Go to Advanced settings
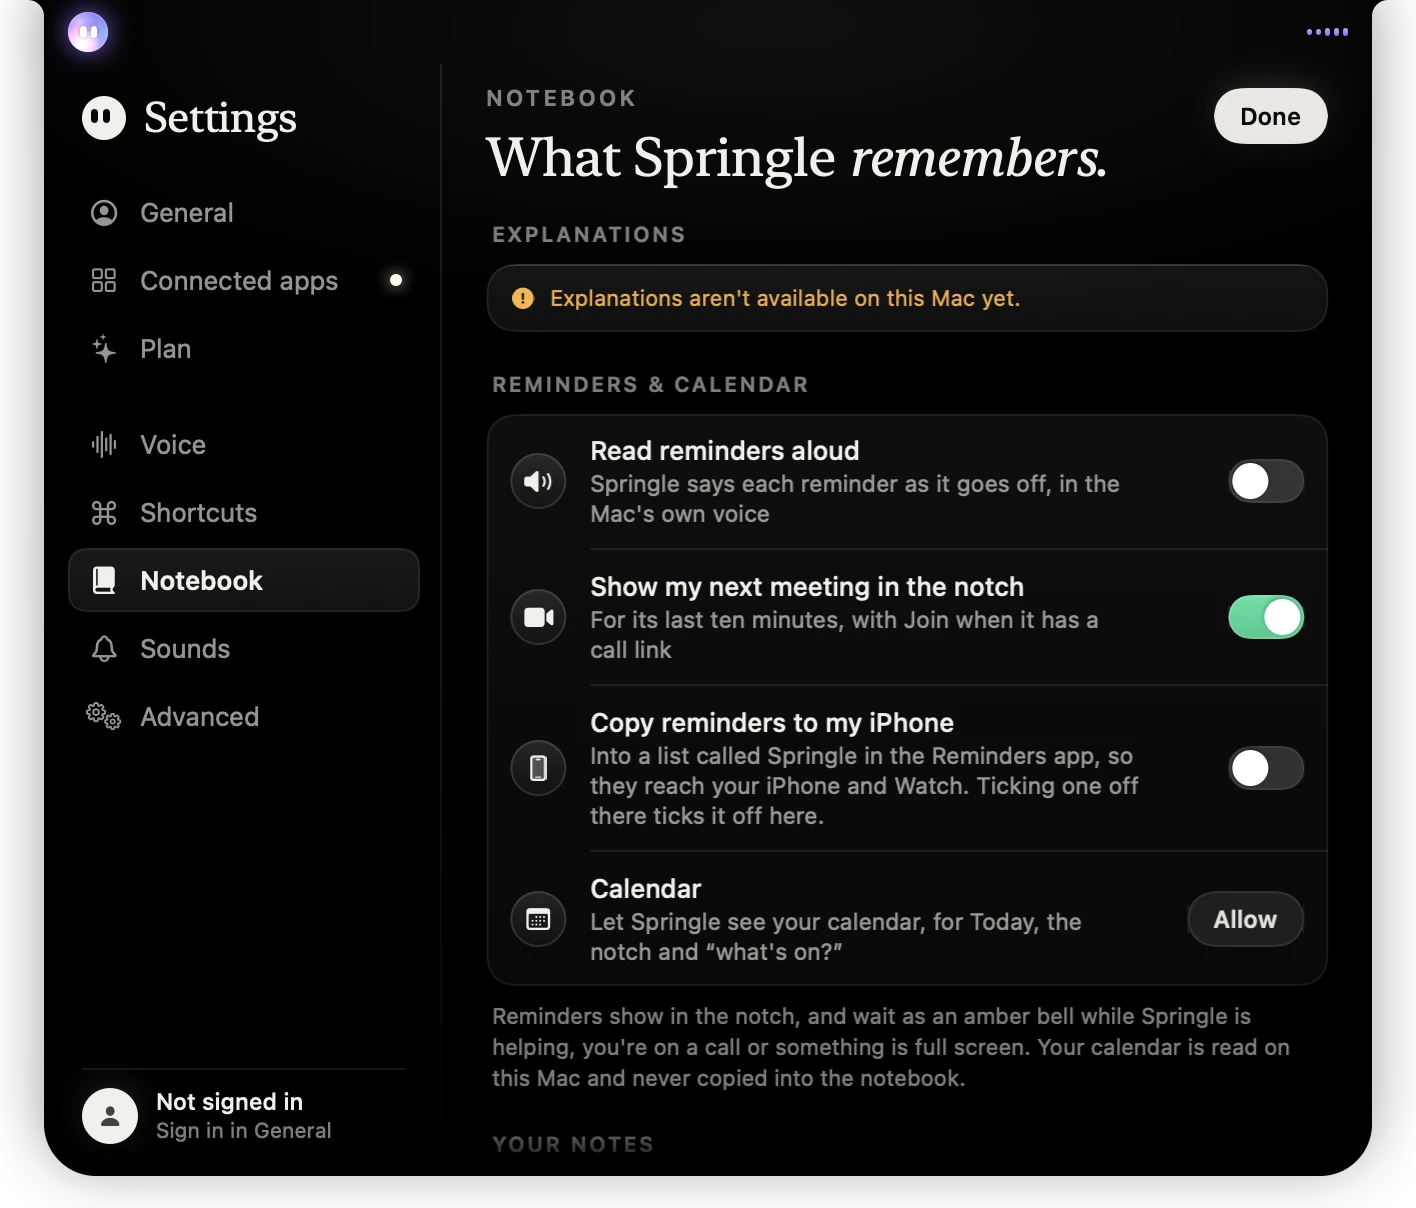The image size is (1416, 1208). click(x=244, y=717)
